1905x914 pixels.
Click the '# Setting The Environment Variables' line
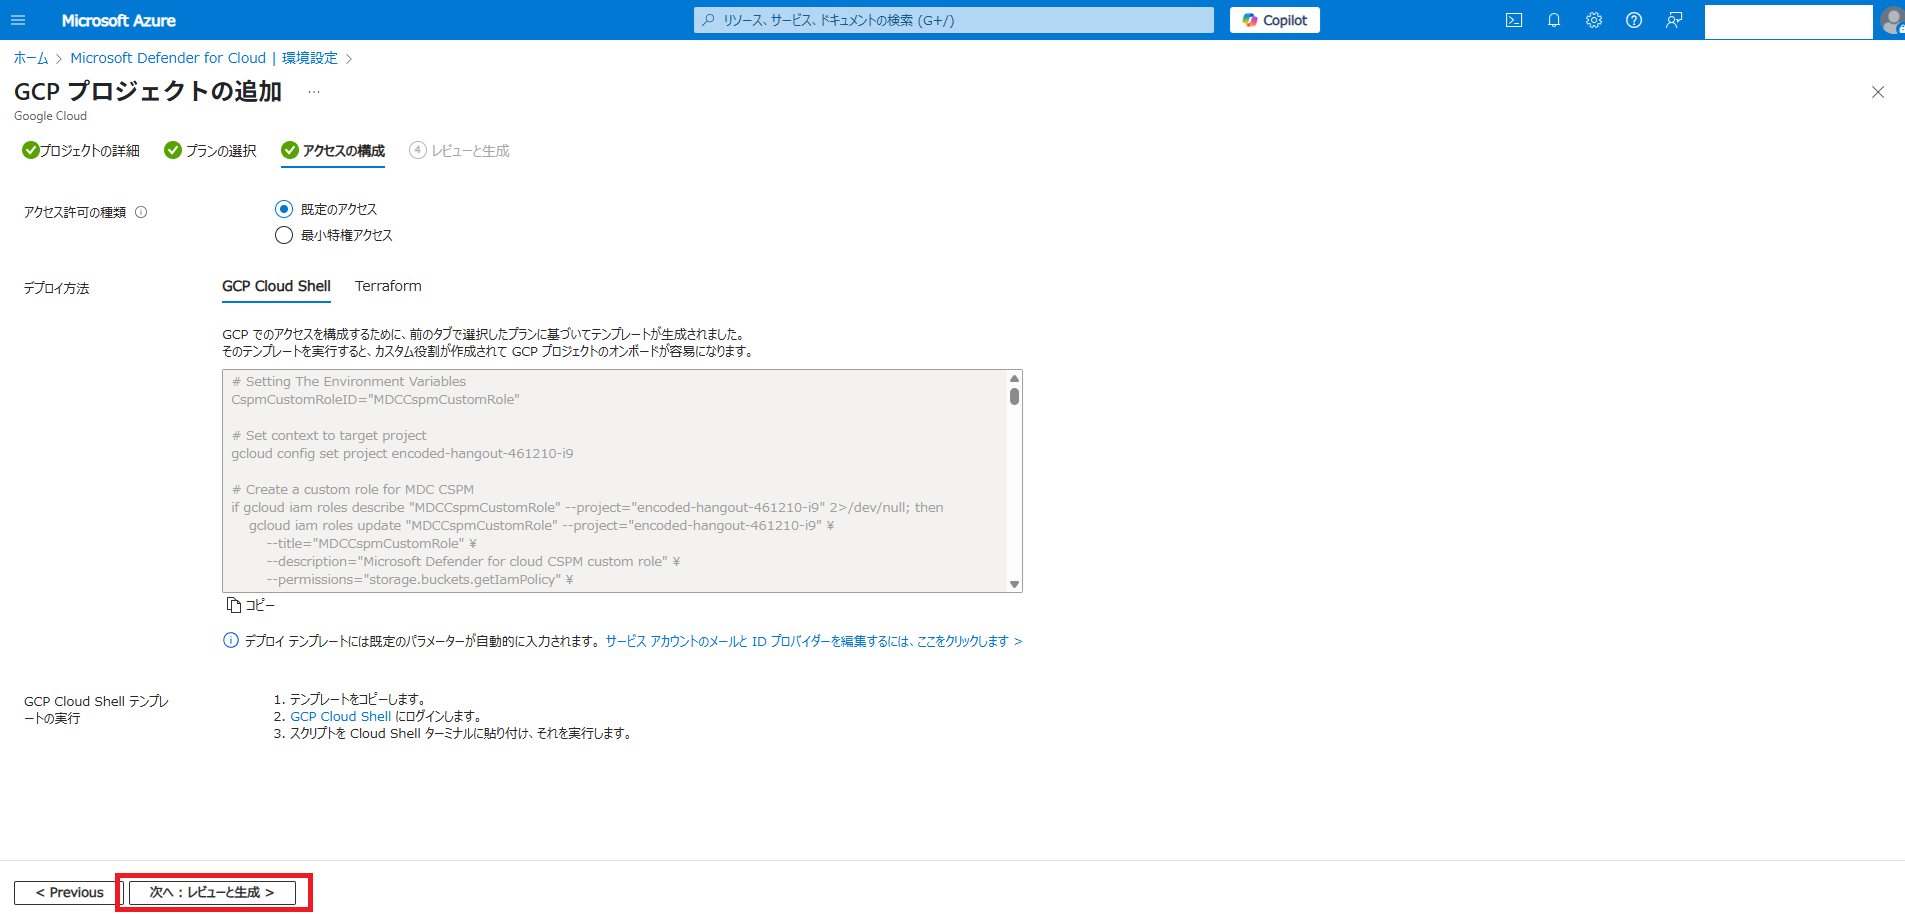[x=349, y=381]
